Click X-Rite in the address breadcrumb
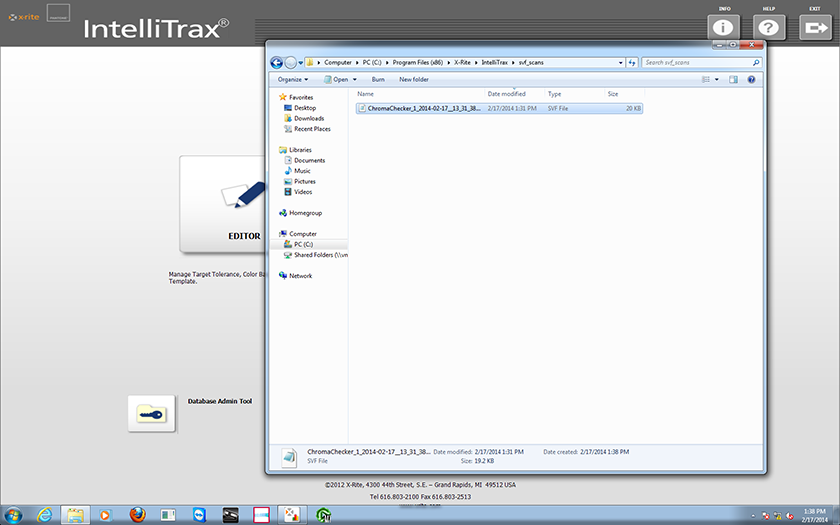The image size is (840, 525). click(462, 63)
